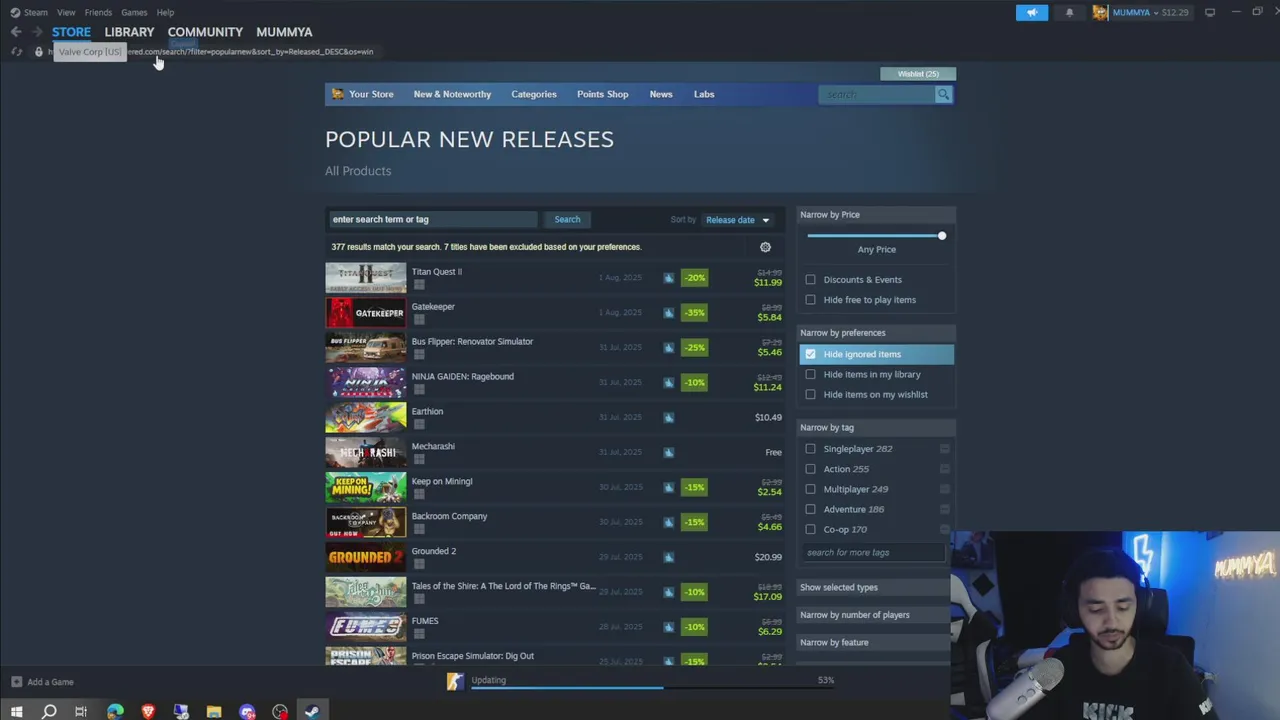This screenshot has width=1280, height=720.
Task: Open the Release date sort dropdown
Action: point(738,220)
